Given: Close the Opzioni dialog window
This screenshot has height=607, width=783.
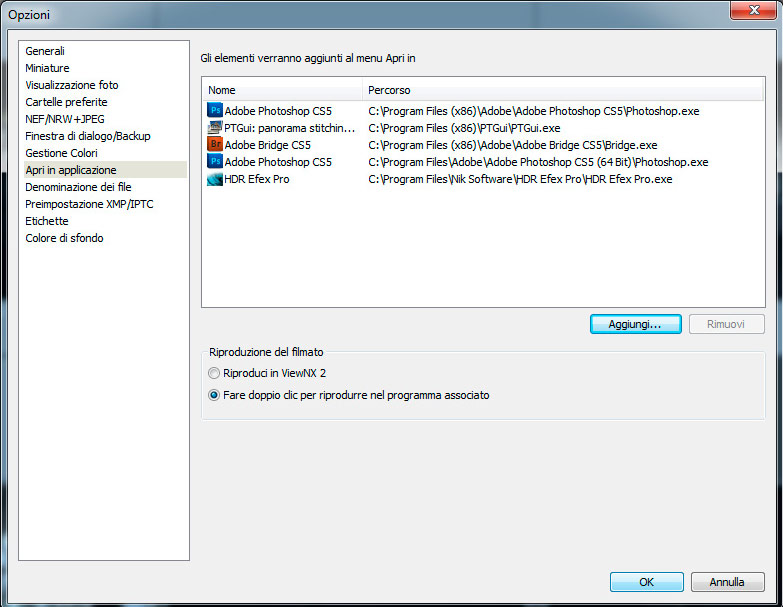Looking at the screenshot, I should click(754, 10).
